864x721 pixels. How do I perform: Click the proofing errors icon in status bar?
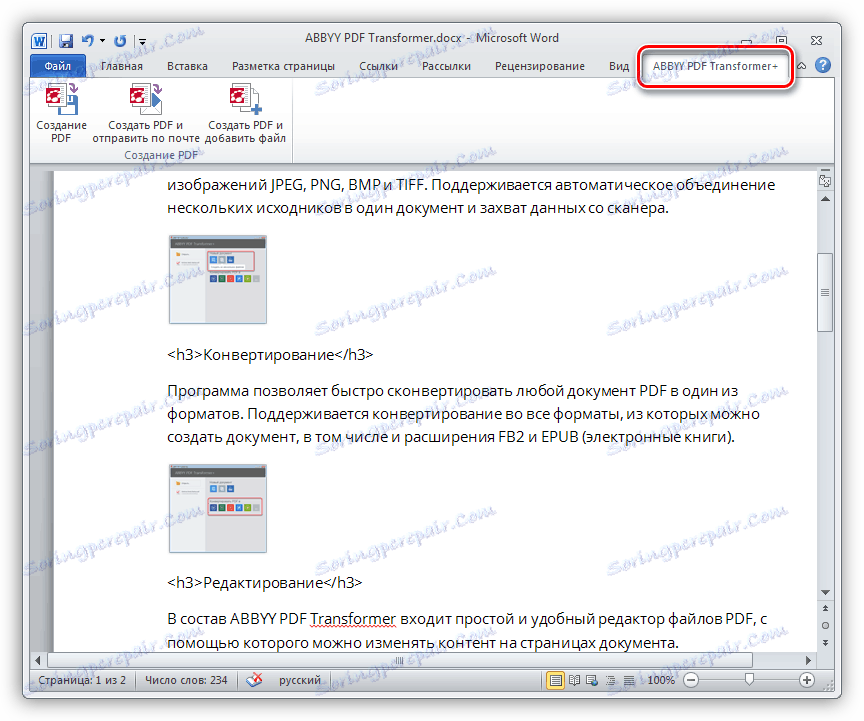pos(254,680)
